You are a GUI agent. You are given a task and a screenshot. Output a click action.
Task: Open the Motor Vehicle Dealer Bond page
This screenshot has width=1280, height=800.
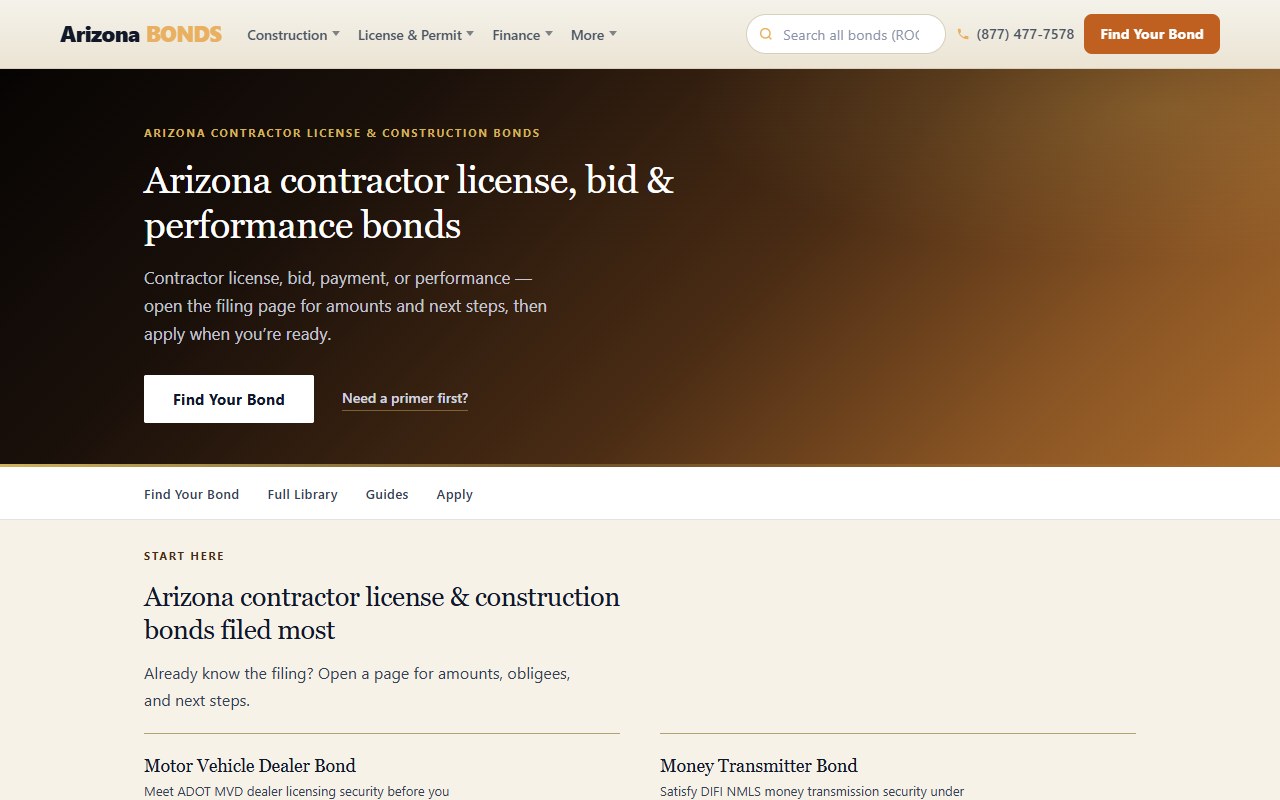tap(250, 766)
